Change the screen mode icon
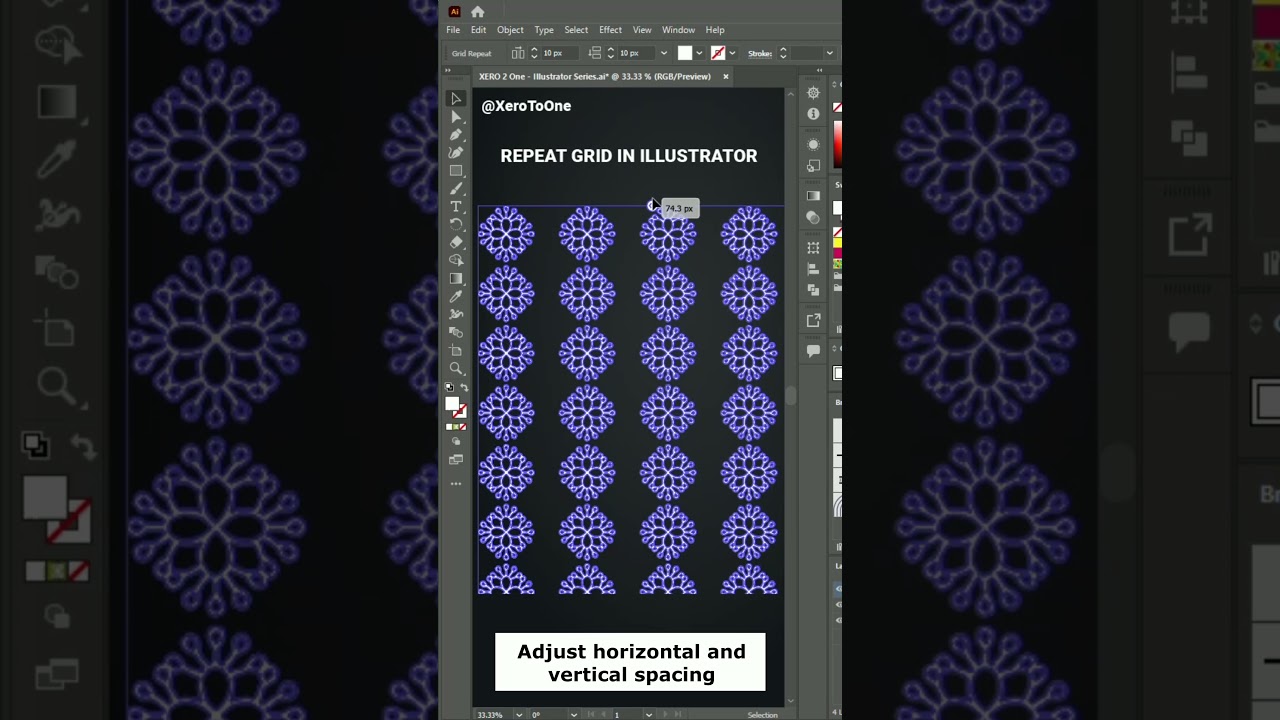 pyautogui.click(x=456, y=460)
